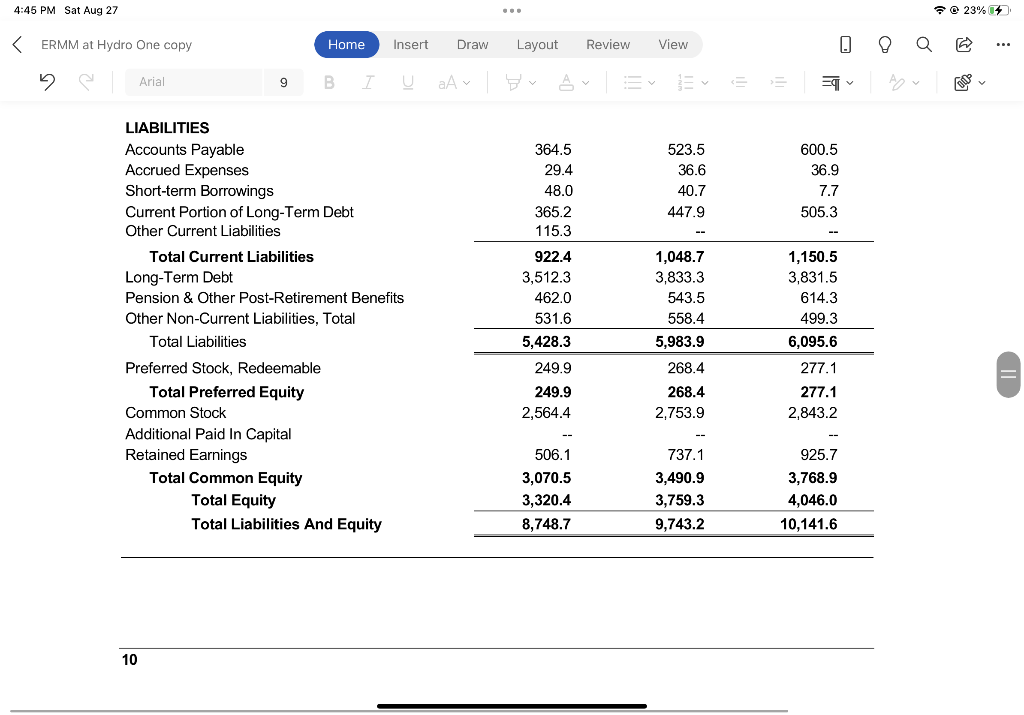Select the Redo icon
This screenshot has height=715, width=1024.
(88, 82)
